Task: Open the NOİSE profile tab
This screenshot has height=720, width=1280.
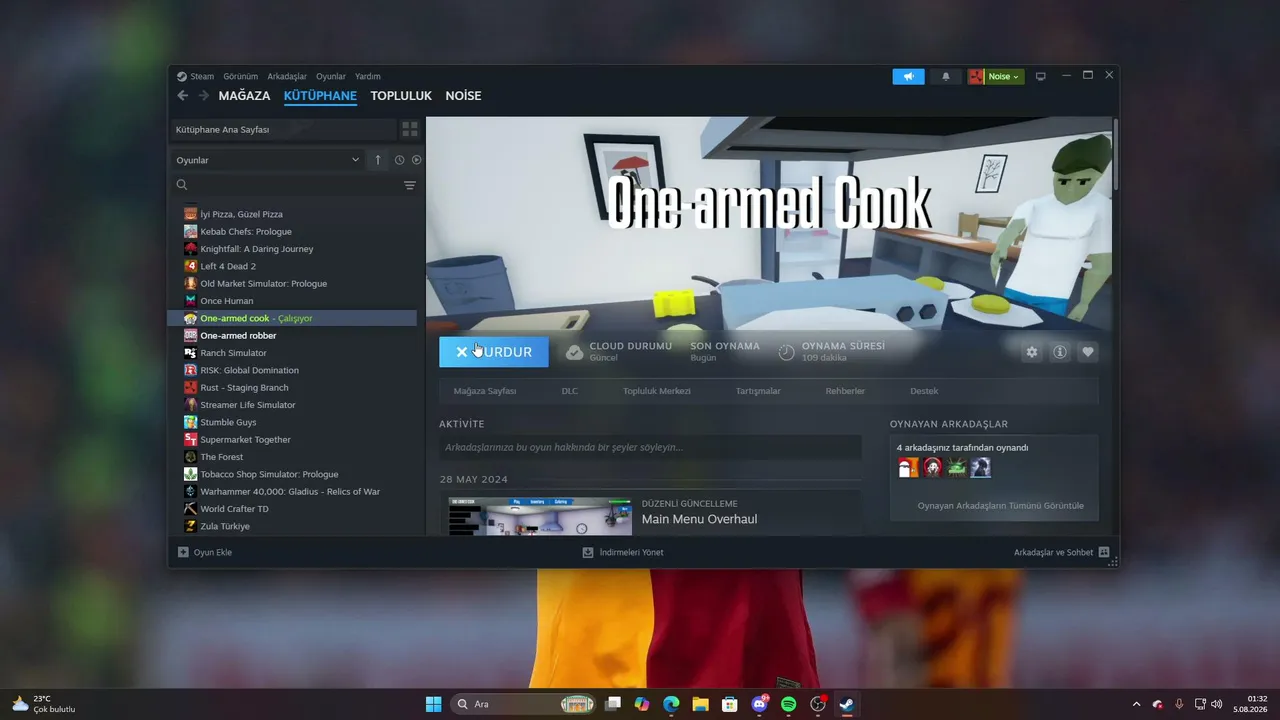Action: click(x=464, y=96)
